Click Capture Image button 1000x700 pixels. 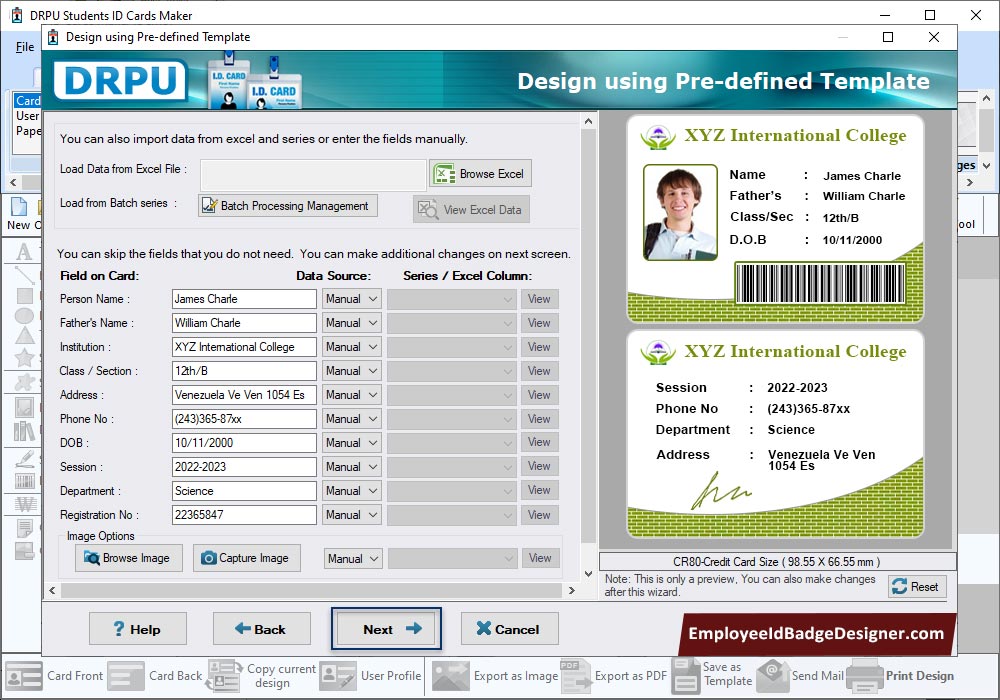pos(247,558)
